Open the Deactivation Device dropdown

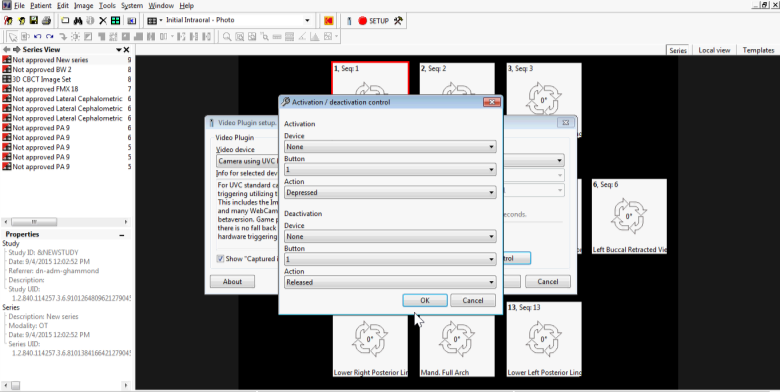click(x=390, y=236)
